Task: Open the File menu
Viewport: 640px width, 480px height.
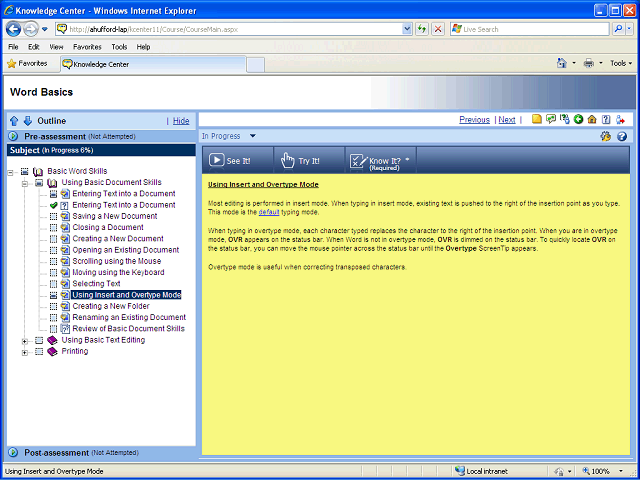Action: (13, 47)
